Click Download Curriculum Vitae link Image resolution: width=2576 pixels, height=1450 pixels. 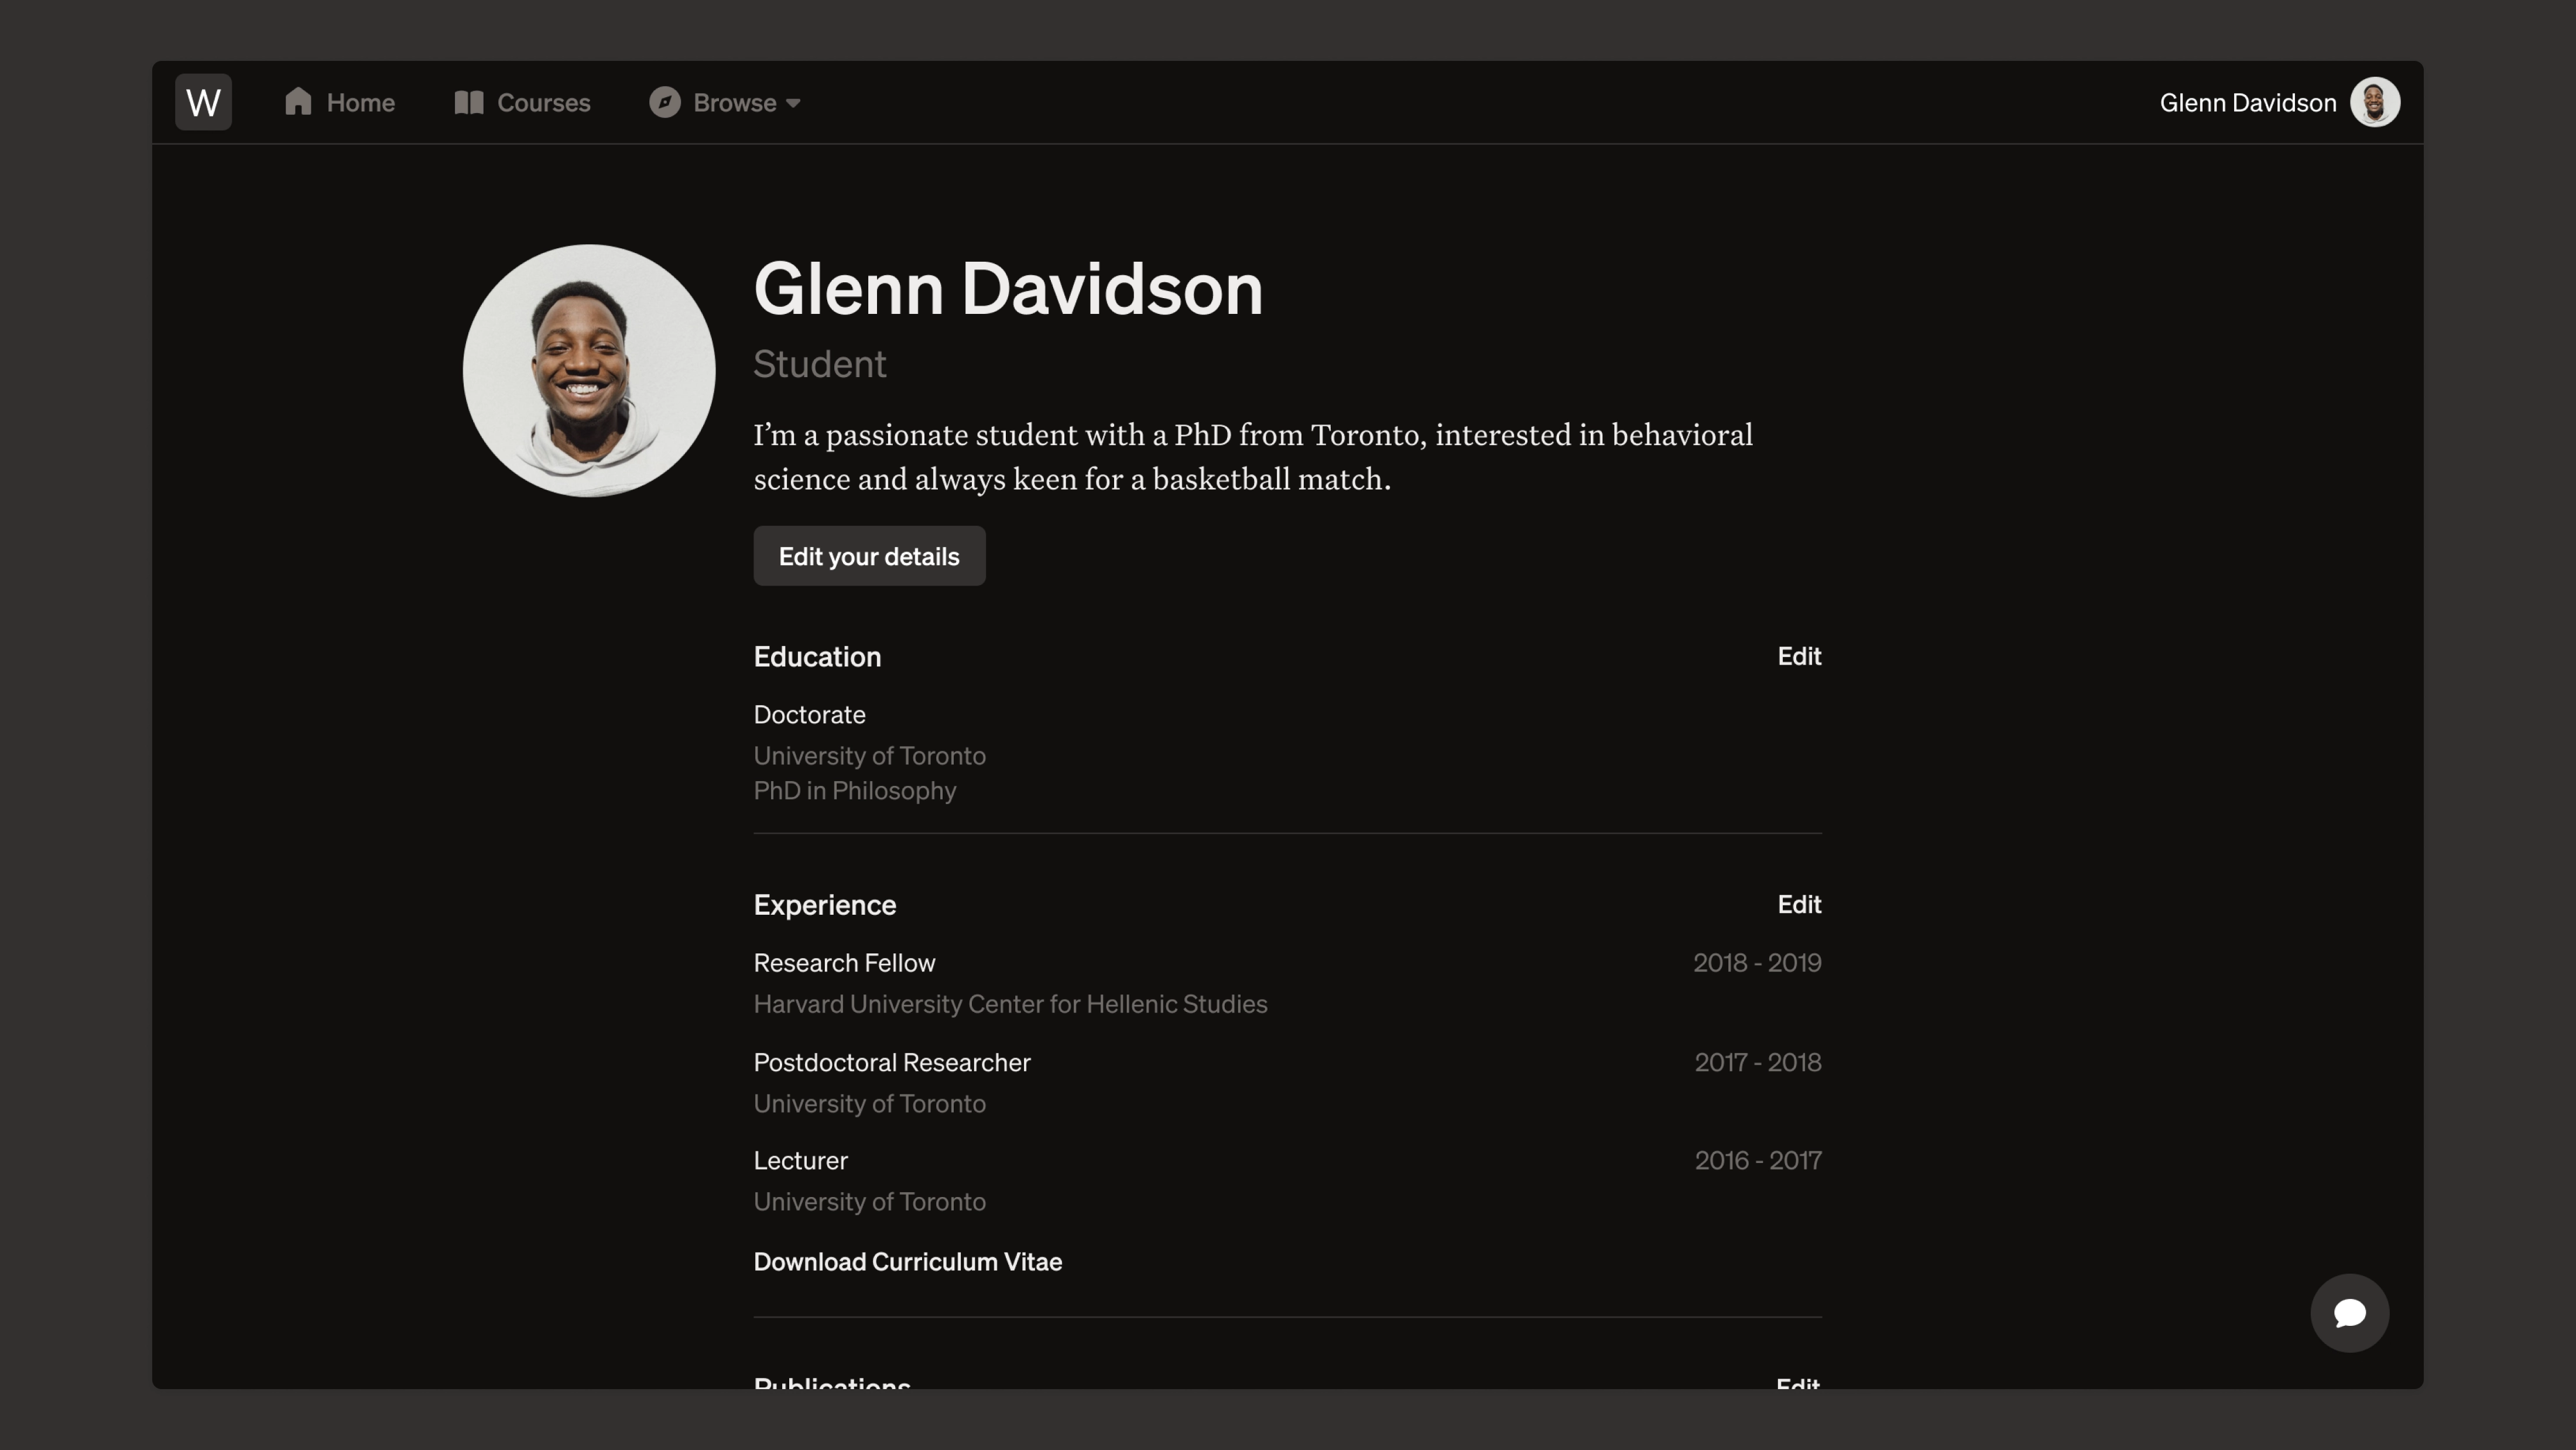point(907,1261)
